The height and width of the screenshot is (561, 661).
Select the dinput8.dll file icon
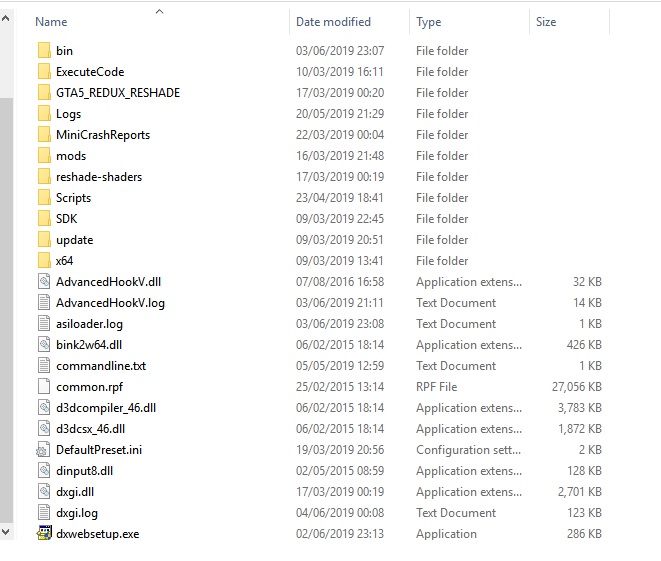[x=44, y=471]
